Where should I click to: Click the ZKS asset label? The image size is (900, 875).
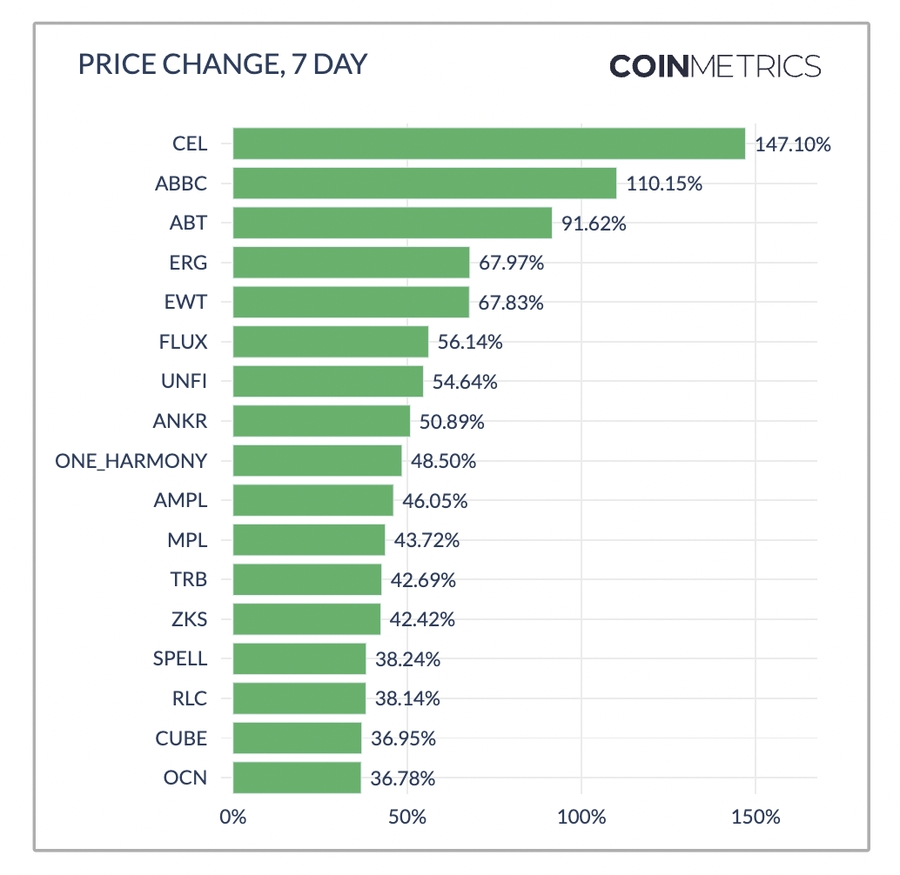pyautogui.click(x=189, y=619)
